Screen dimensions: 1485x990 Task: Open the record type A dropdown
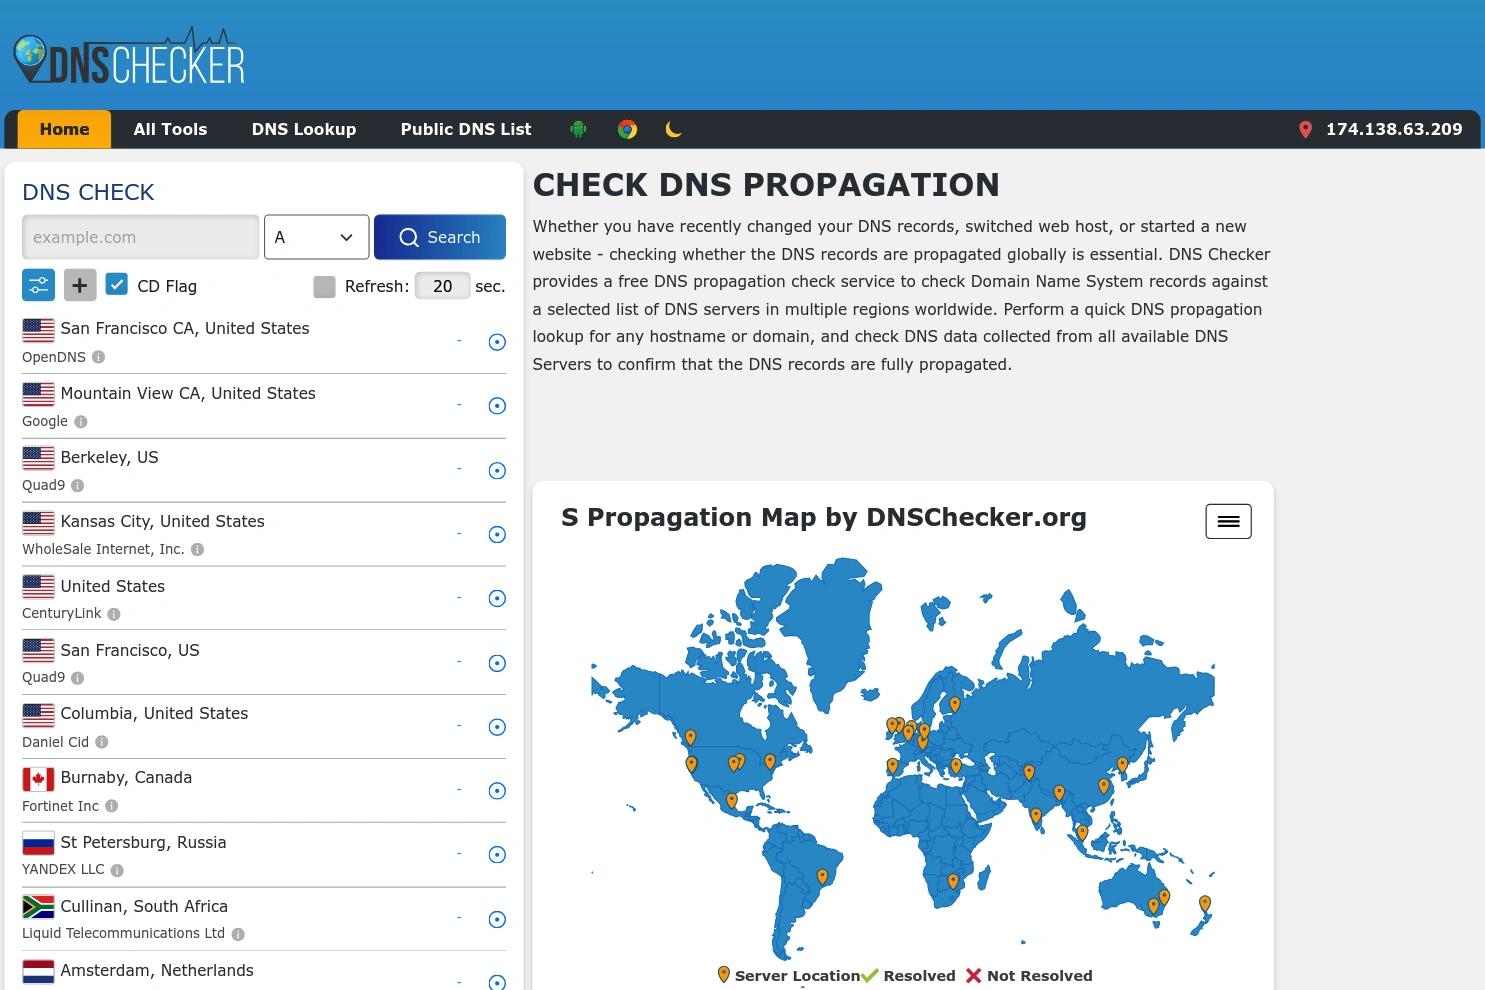[316, 237]
